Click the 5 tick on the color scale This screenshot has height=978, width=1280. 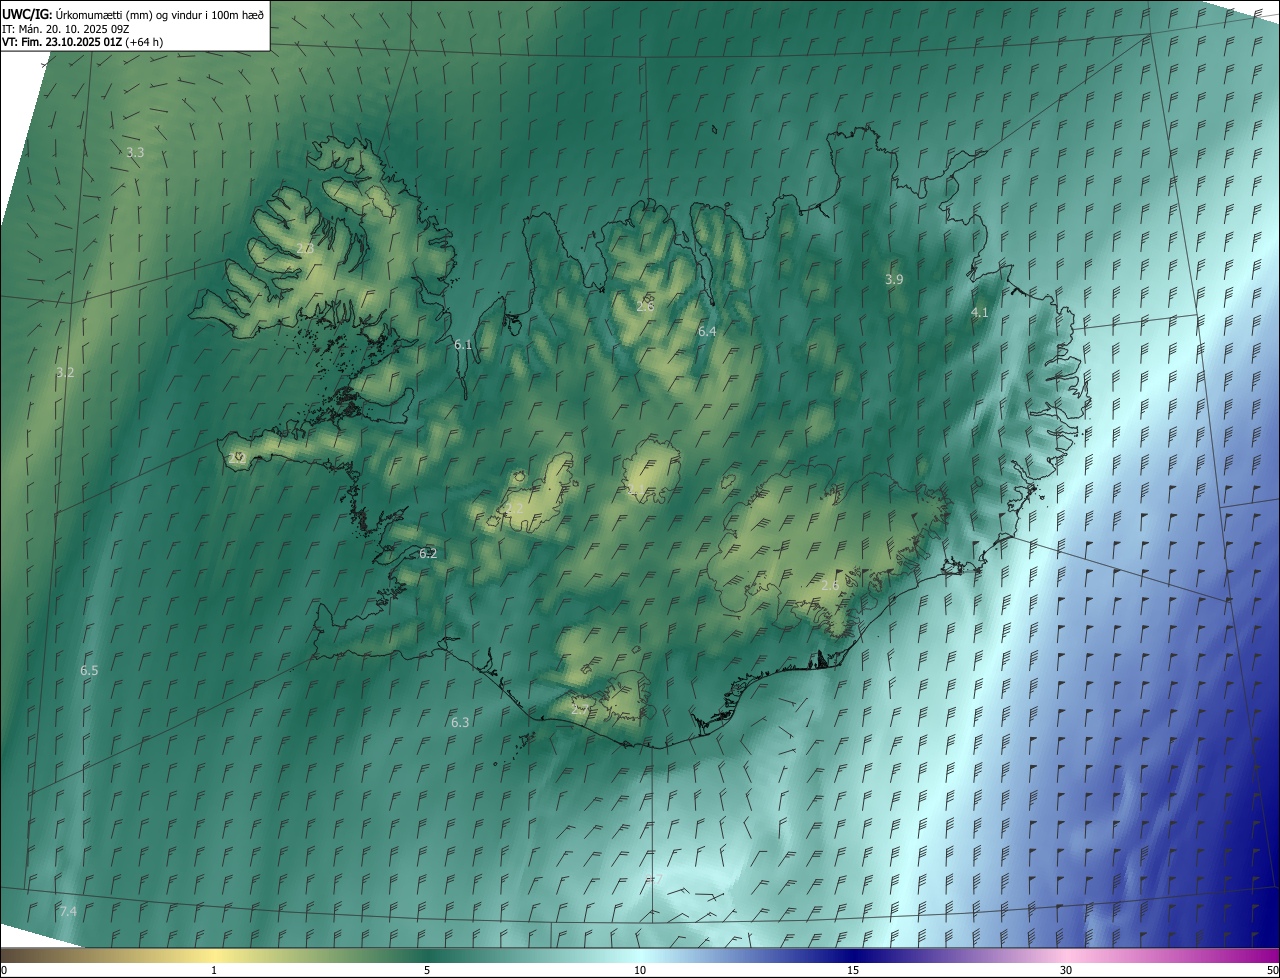tap(427, 970)
